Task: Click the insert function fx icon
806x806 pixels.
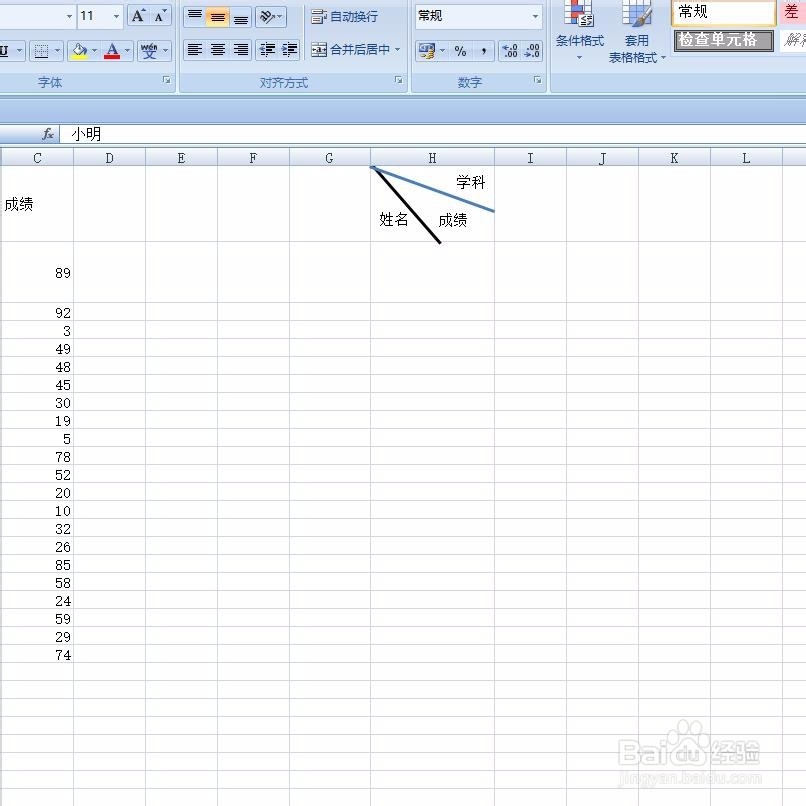Action: tap(48, 134)
